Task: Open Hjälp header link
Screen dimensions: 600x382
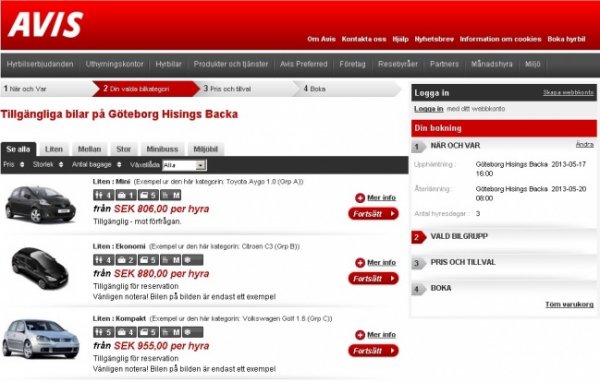Action: pos(401,39)
